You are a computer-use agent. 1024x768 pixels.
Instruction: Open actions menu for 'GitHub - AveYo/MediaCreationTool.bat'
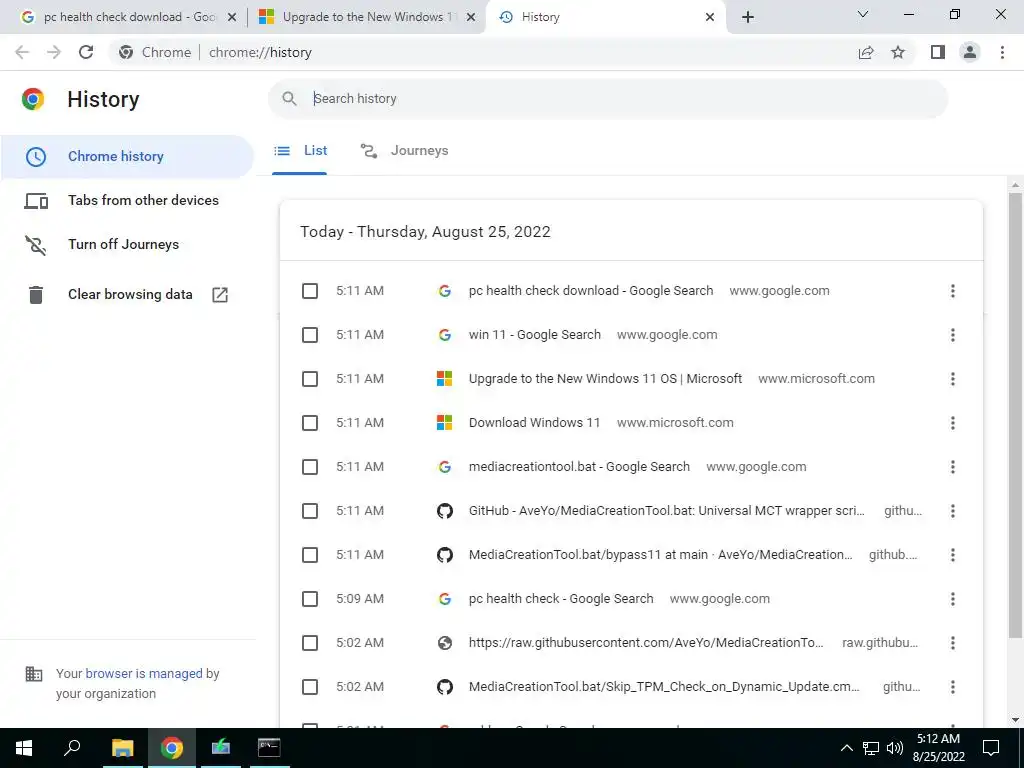953,511
